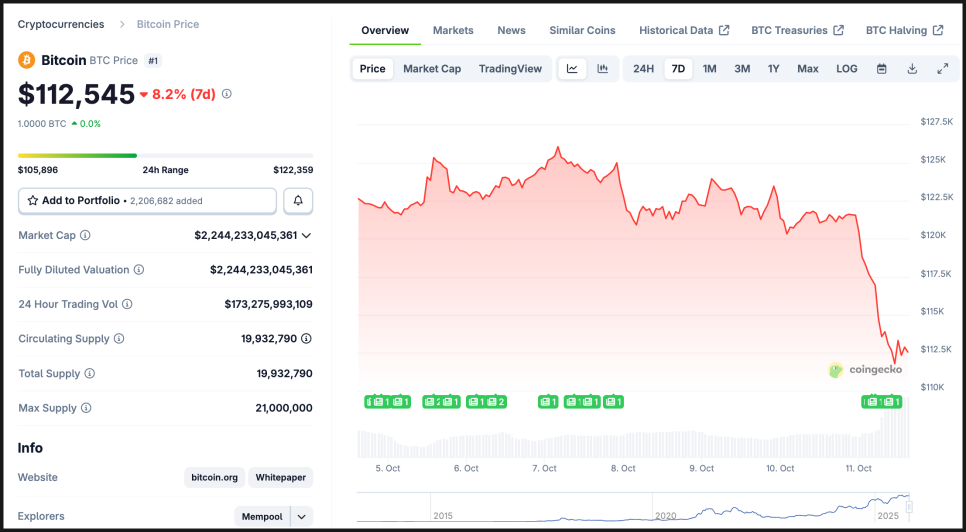Expand chart to fullscreen
Image resolution: width=966 pixels, height=532 pixels.
[942, 69]
